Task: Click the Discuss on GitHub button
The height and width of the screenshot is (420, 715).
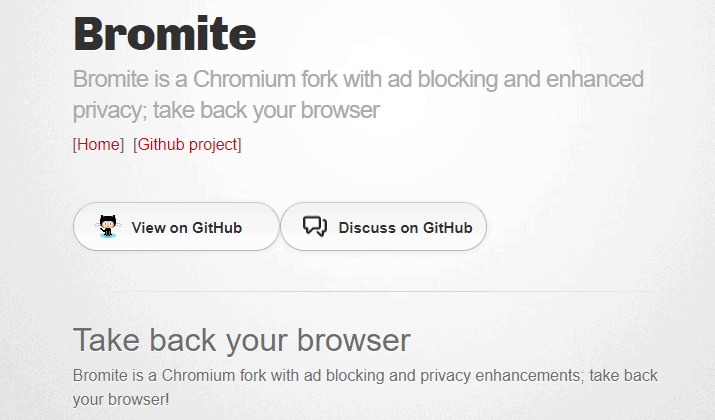Action: 383,227
